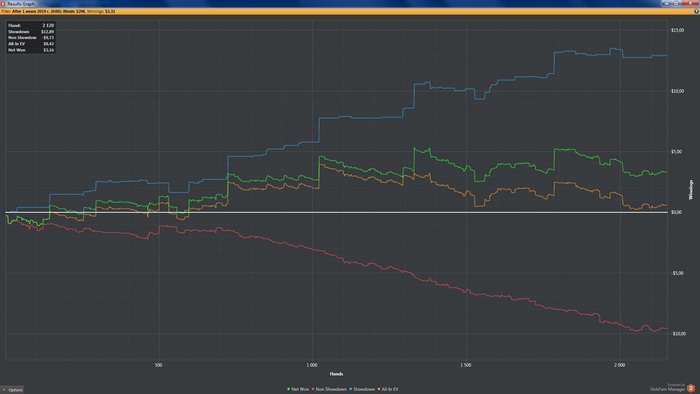Select the All-In EV $0,42 summary row
Viewport: 700px width, 394px height.
tap(31, 44)
